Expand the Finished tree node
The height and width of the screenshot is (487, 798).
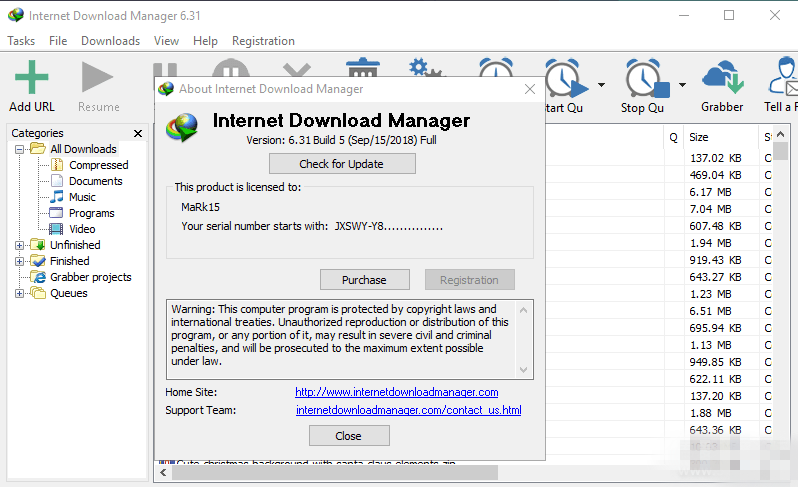[x=19, y=262]
